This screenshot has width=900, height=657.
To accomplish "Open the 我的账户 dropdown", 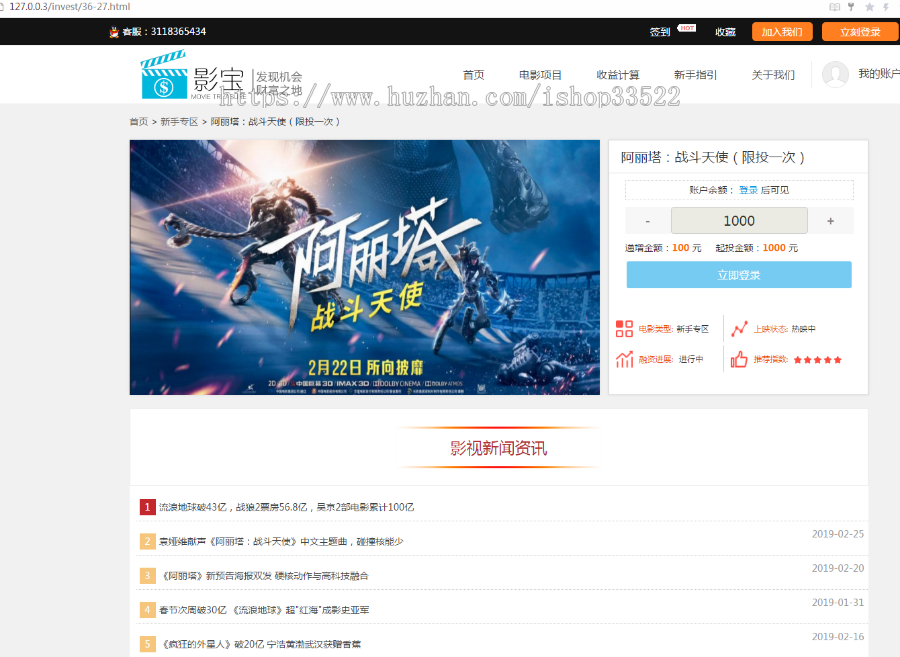I will (875, 74).
